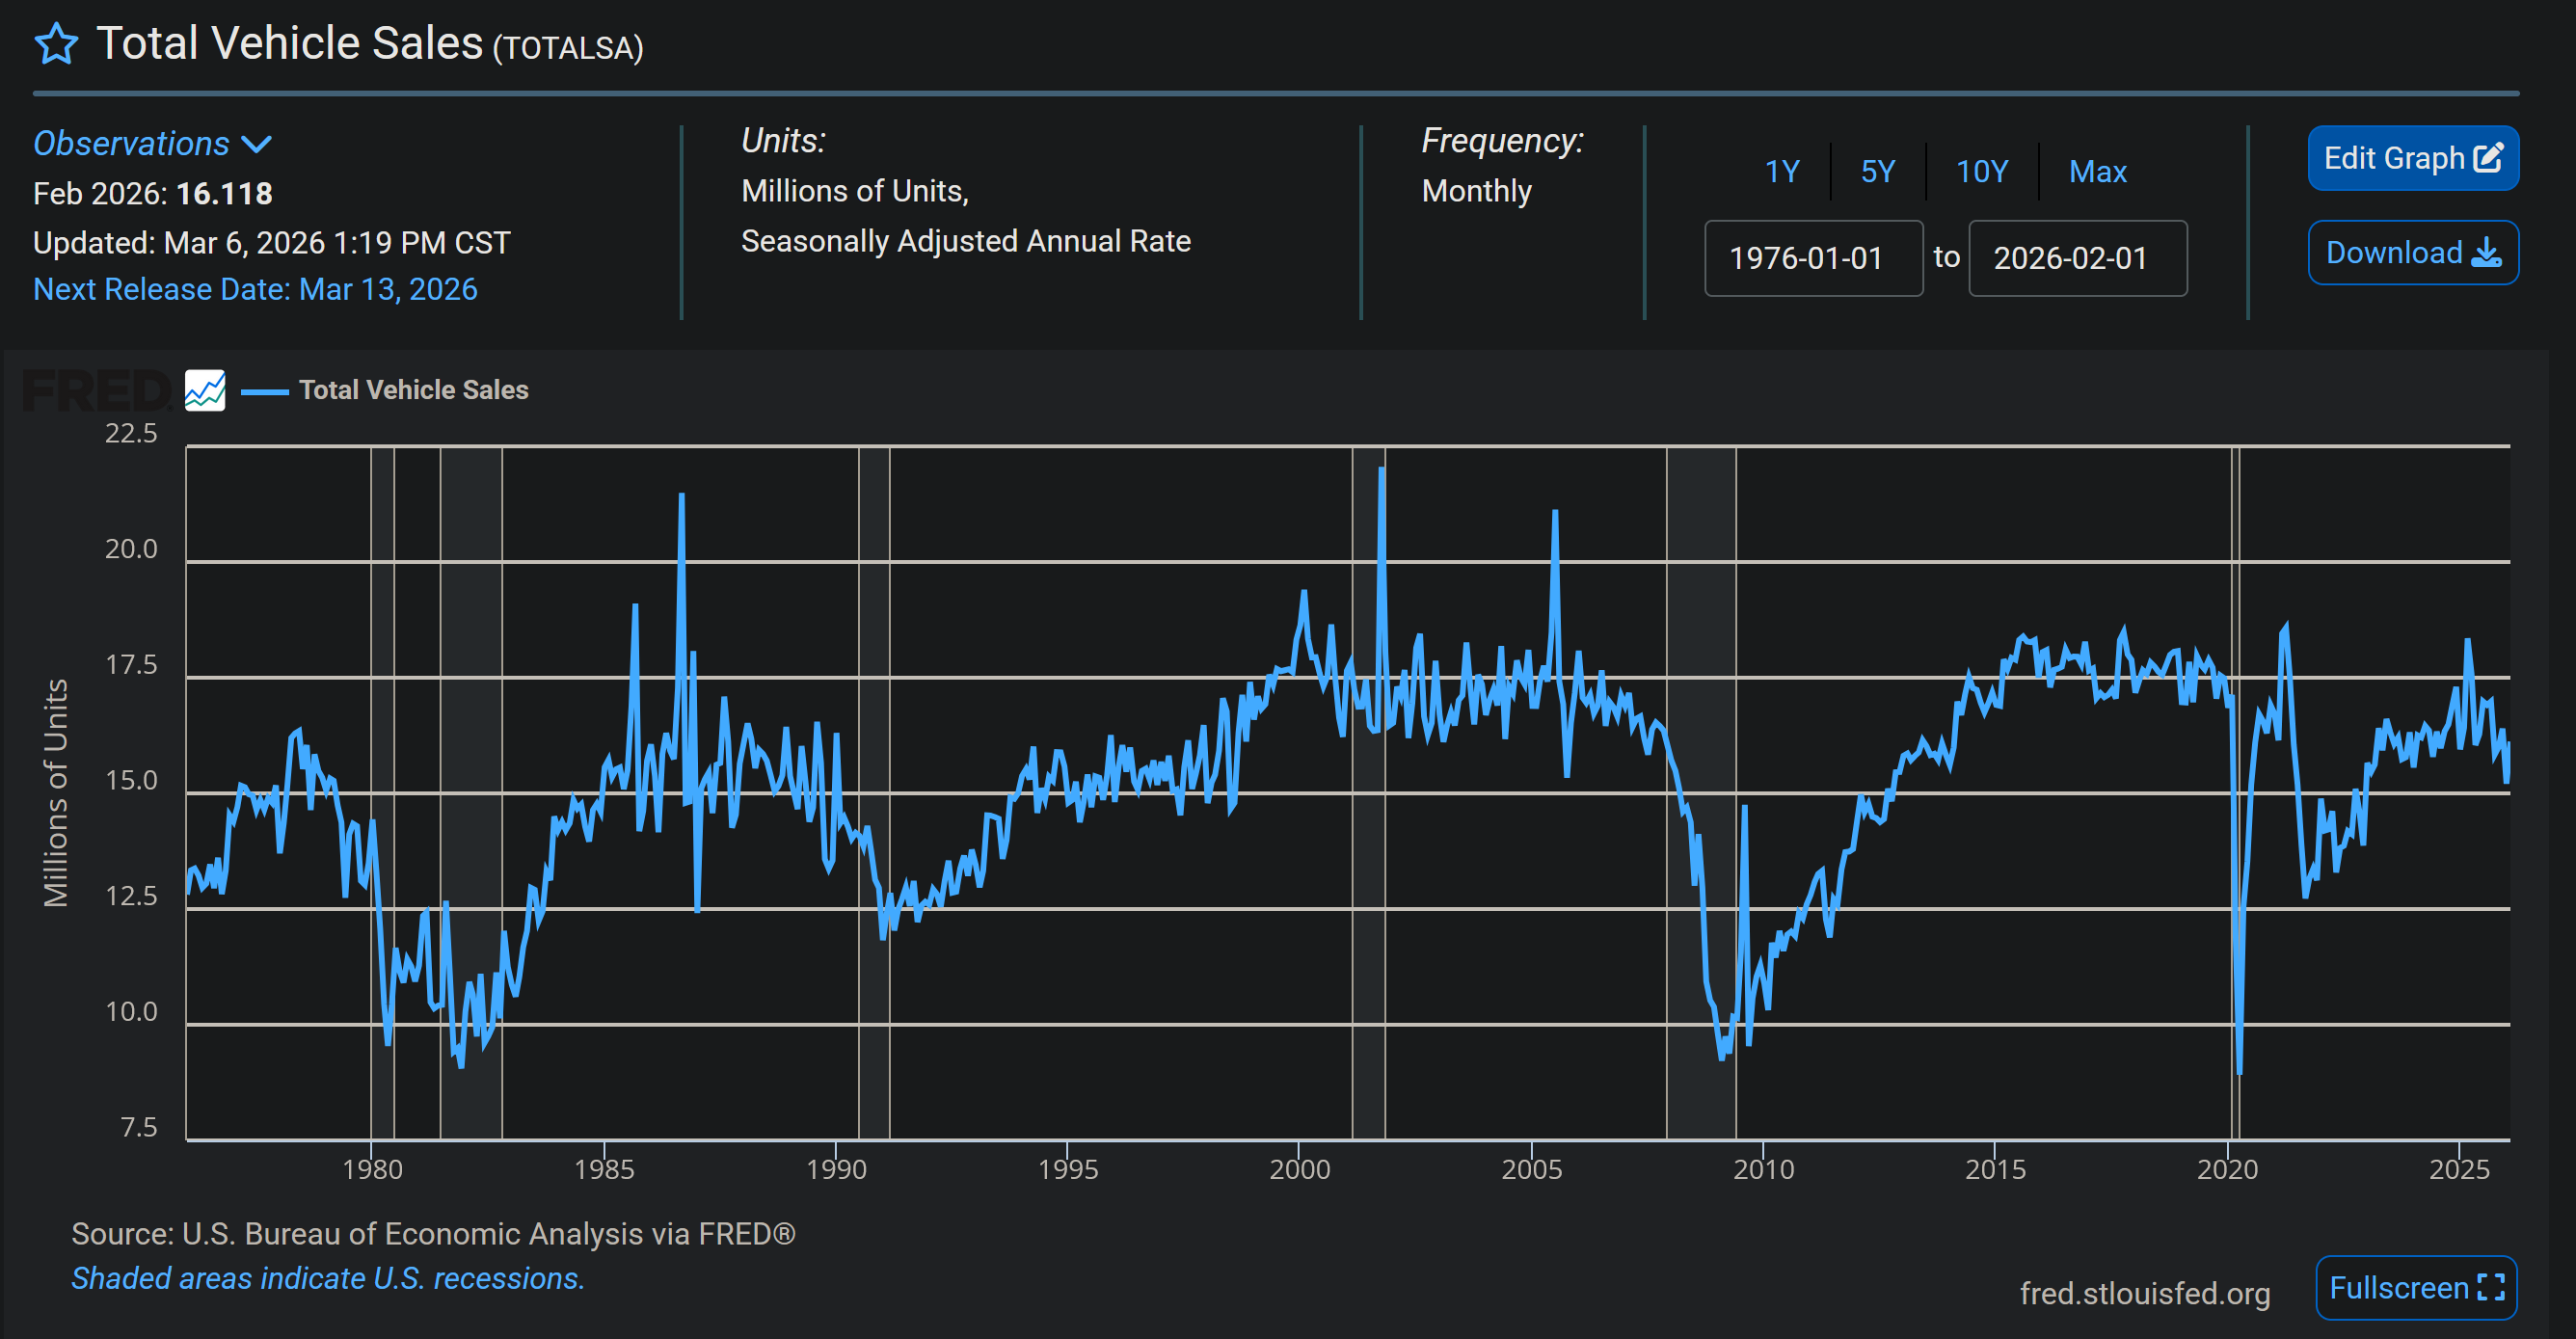
Task: Click the Download arrow icon
Action: click(2486, 253)
